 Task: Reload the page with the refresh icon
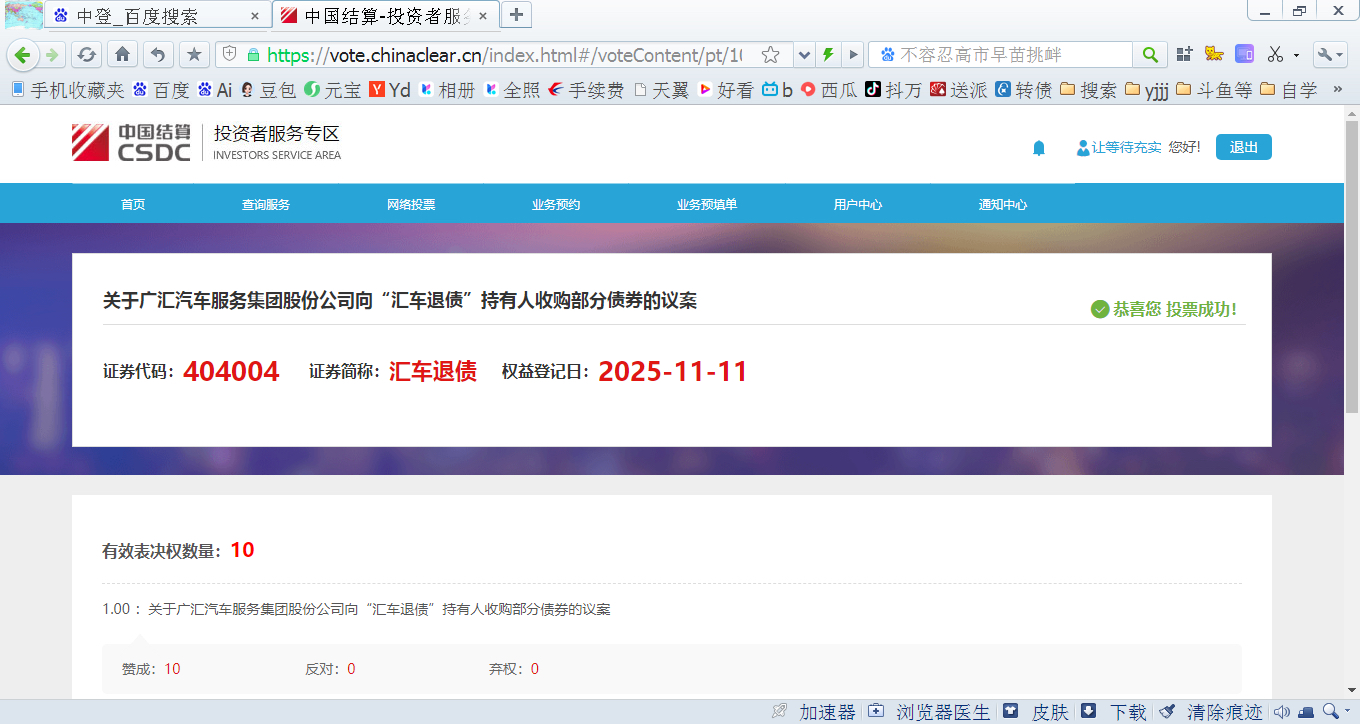click(87, 54)
